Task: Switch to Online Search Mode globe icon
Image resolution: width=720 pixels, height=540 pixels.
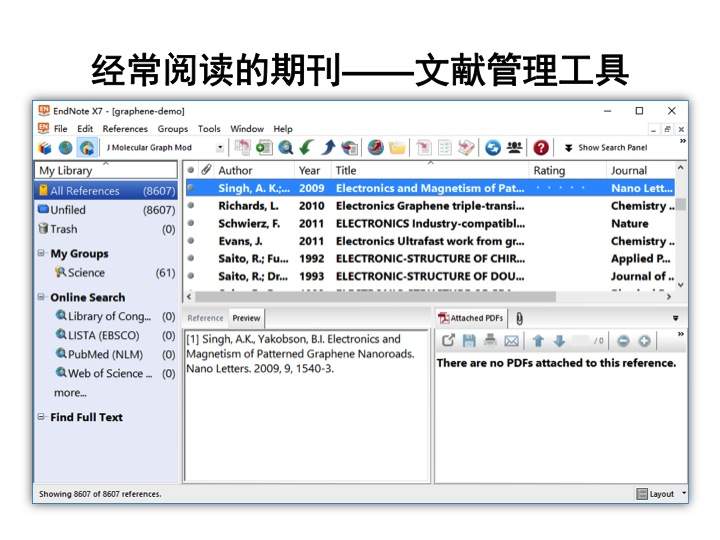Action: [x=65, y=148]
